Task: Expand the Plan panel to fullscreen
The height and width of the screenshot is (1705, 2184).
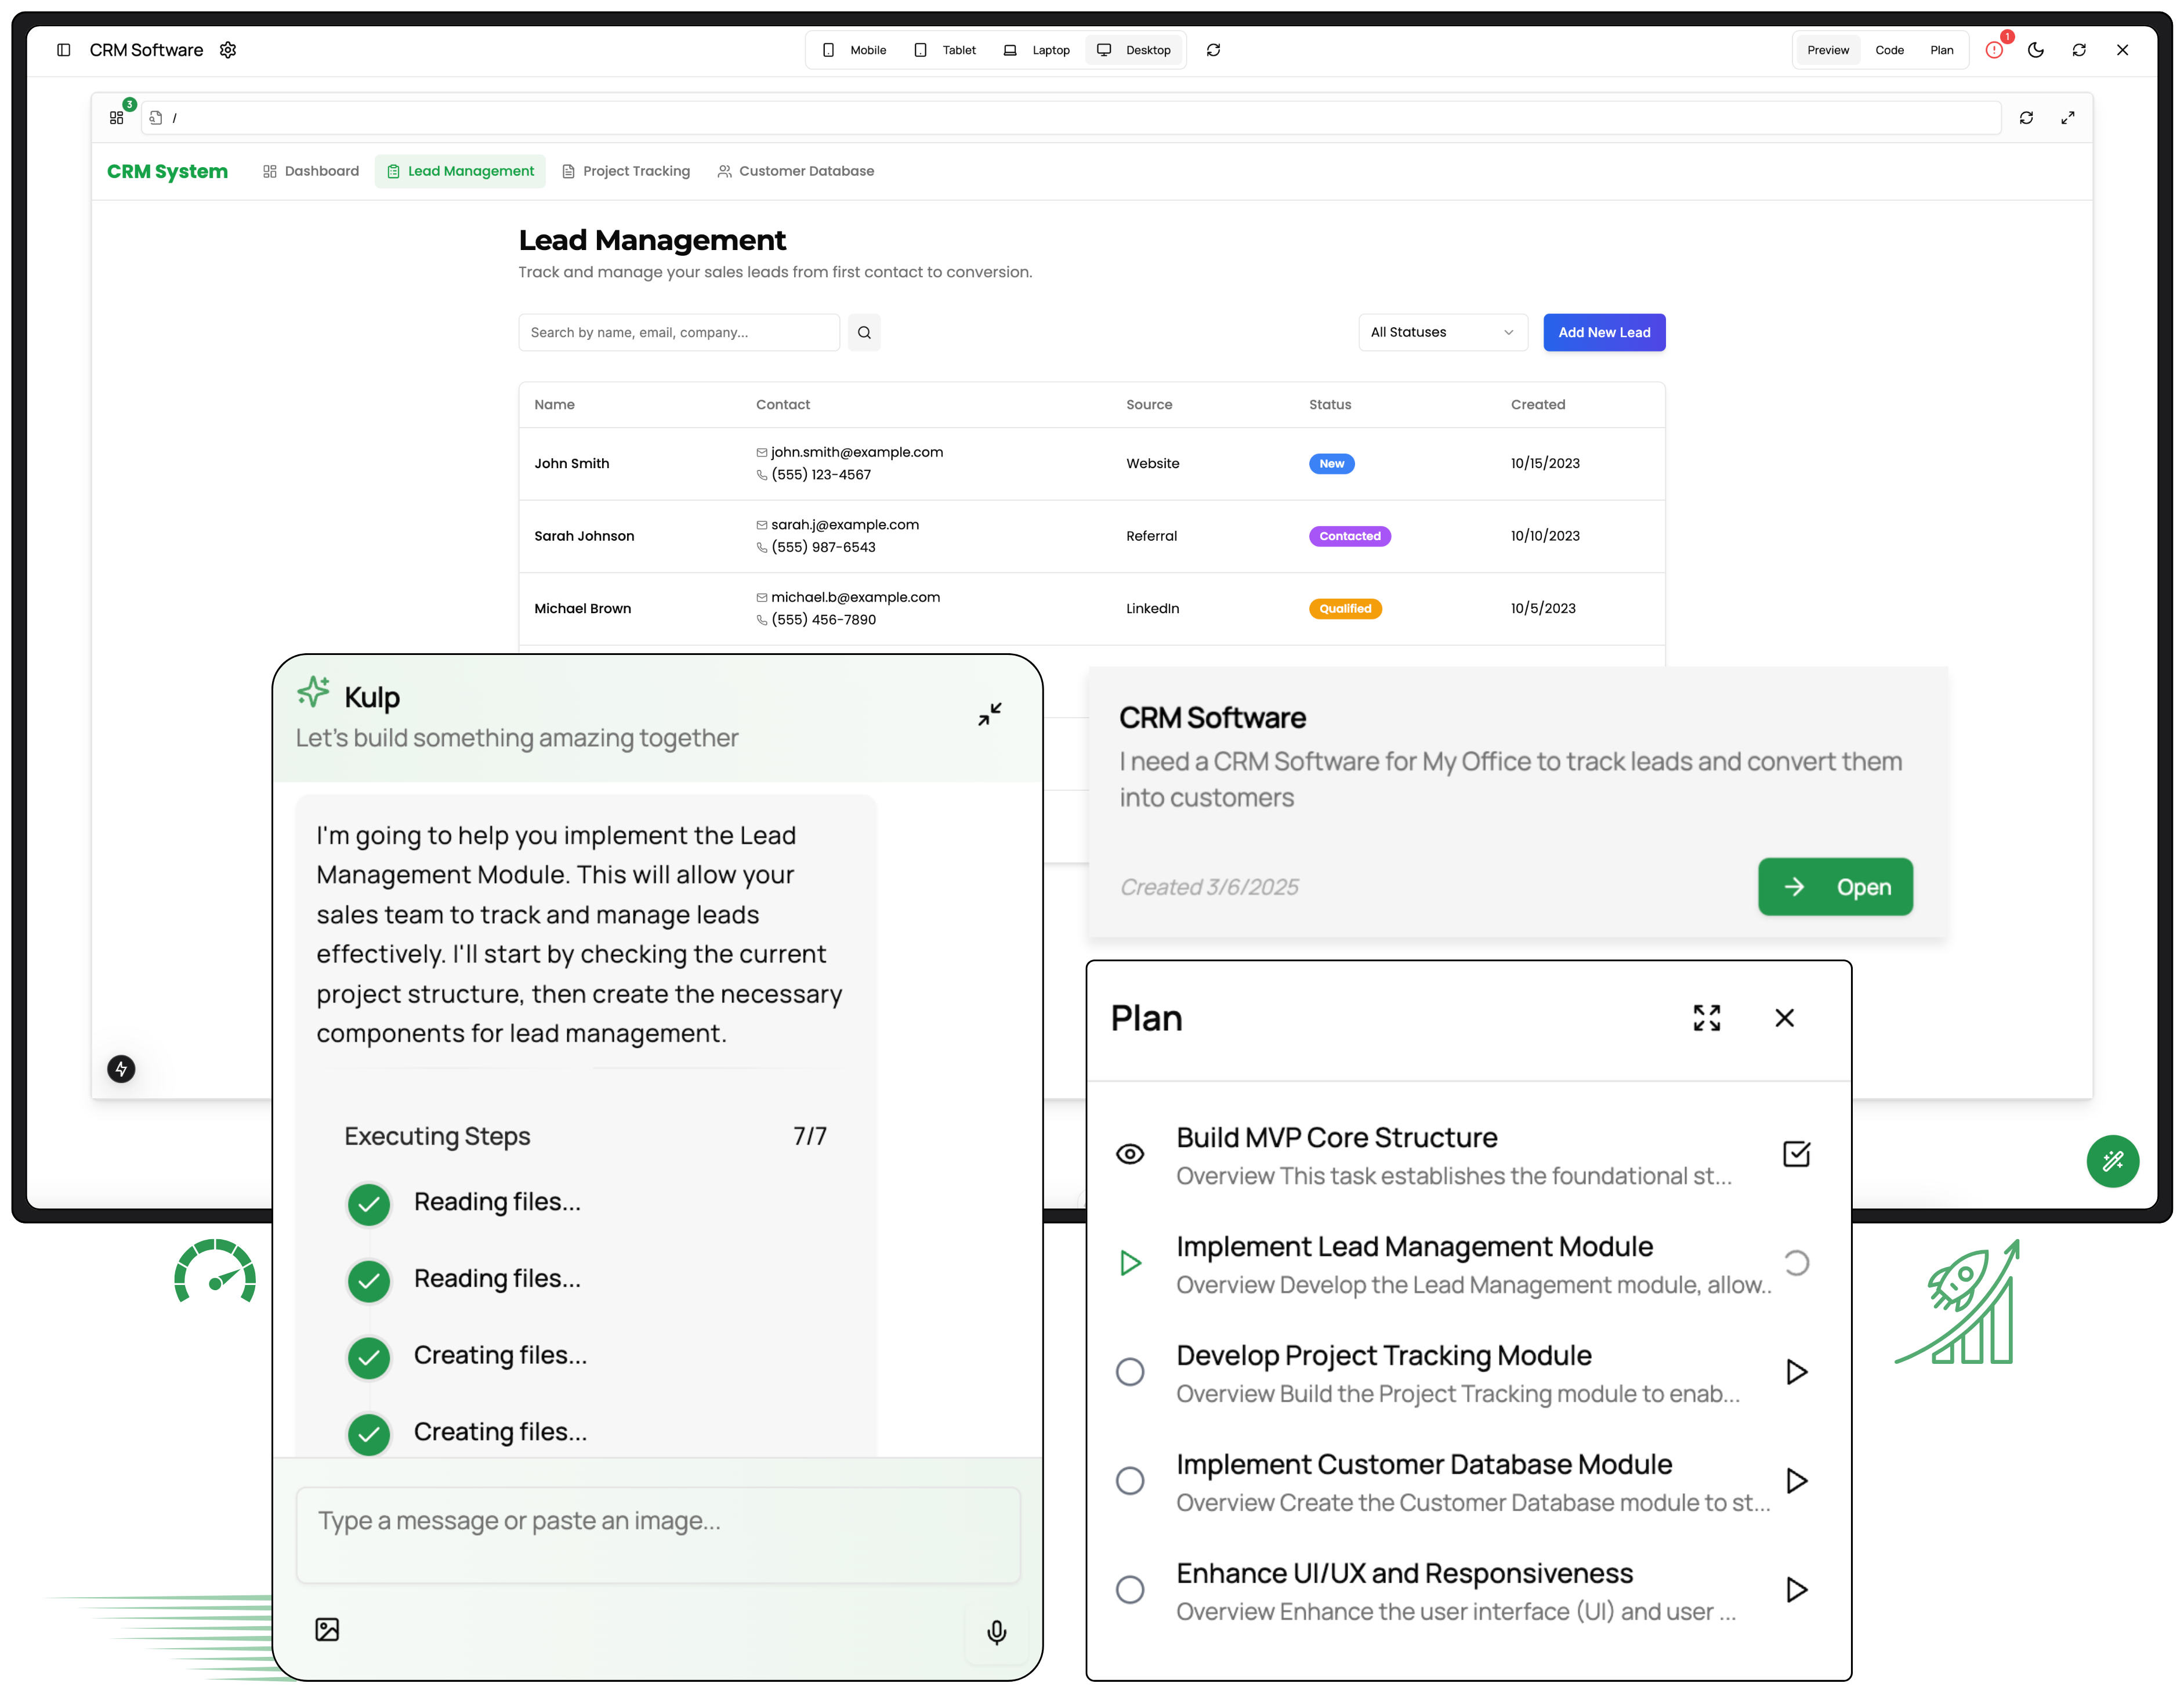Action: [1706, 1018]
